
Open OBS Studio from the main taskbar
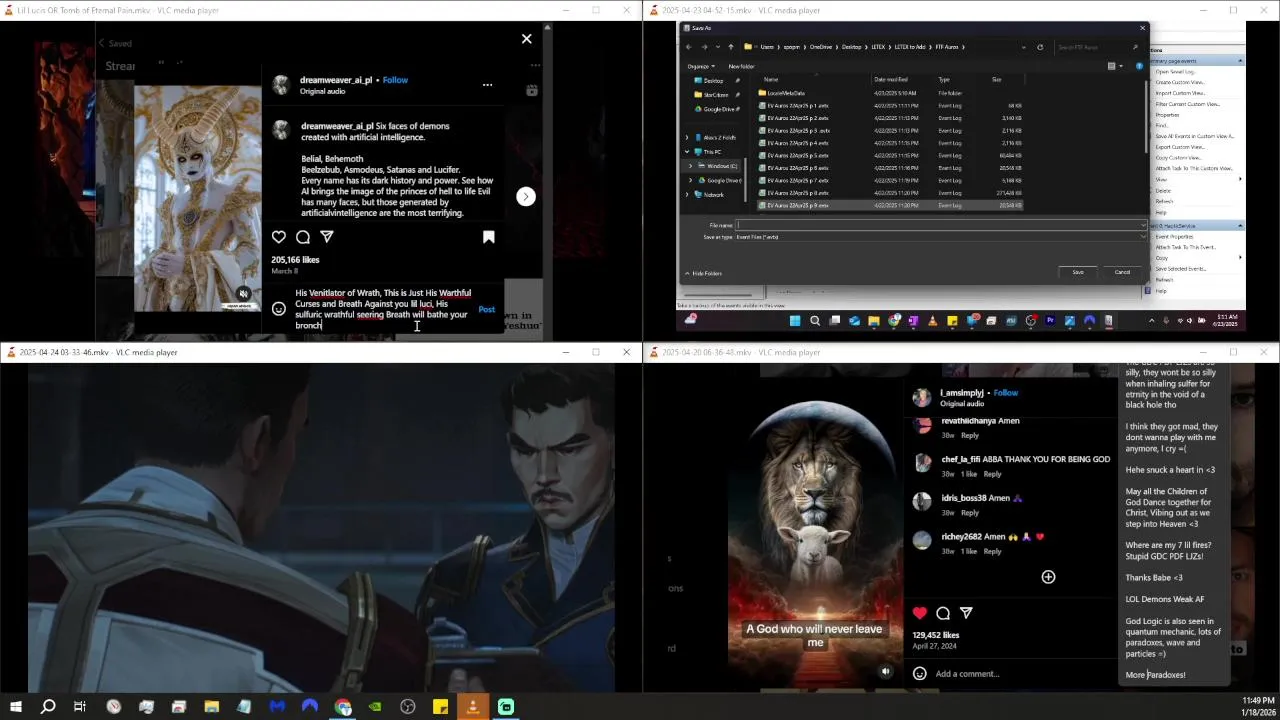(x=408, y=707)
